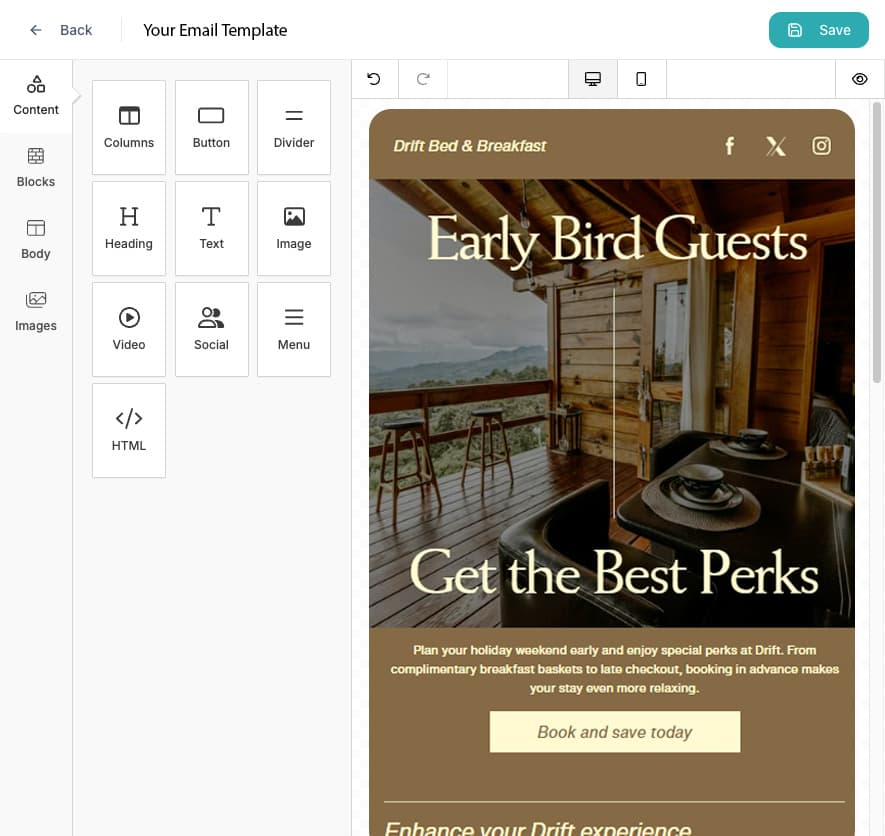Screen dimensions: 885x836
Task: Open the Body settings panel
Action: (36, 239)
